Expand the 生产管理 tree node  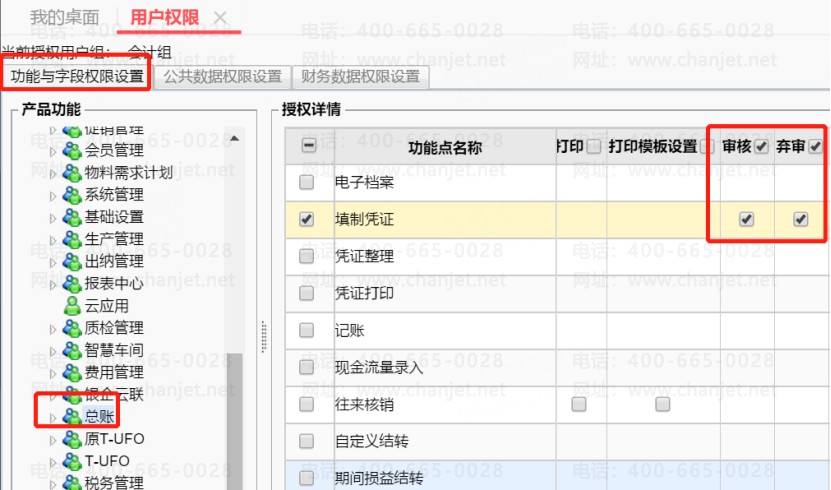[x=53, y=239]
